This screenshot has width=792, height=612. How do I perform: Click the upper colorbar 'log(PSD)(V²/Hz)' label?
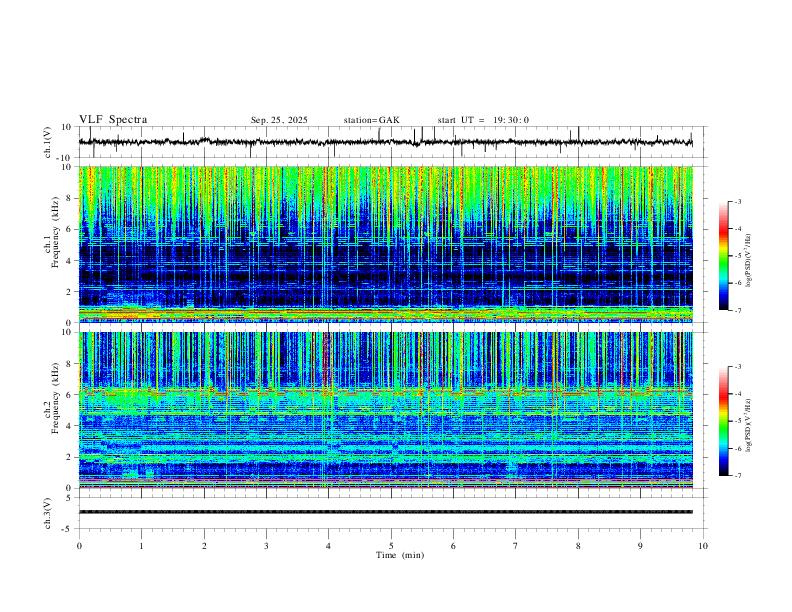point(748,261)
